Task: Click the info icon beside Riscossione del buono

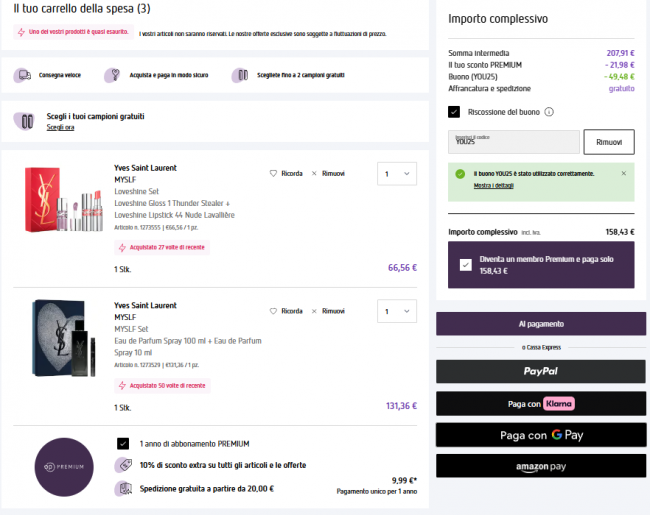Action: [x=550, y=112]
